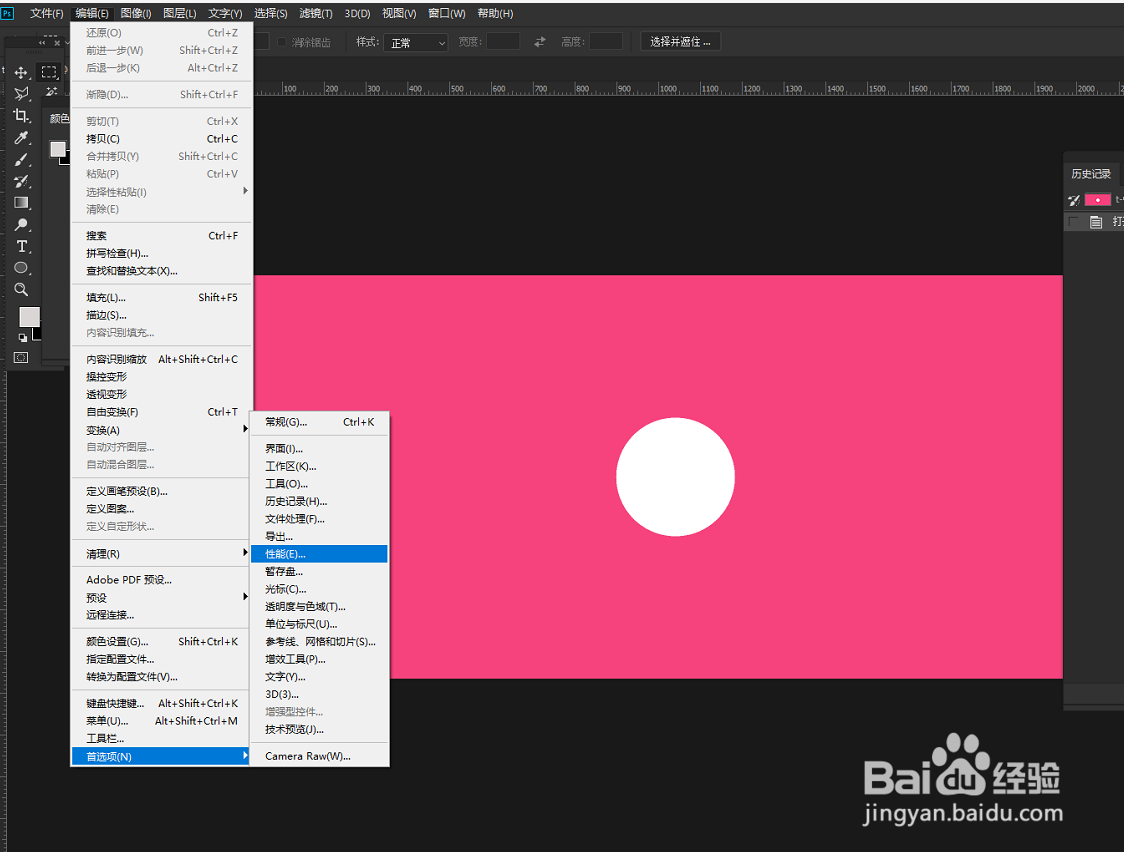The image size is (1124, 852).
Task: Open the 图层(L) menu
Action: coord(180,14)
